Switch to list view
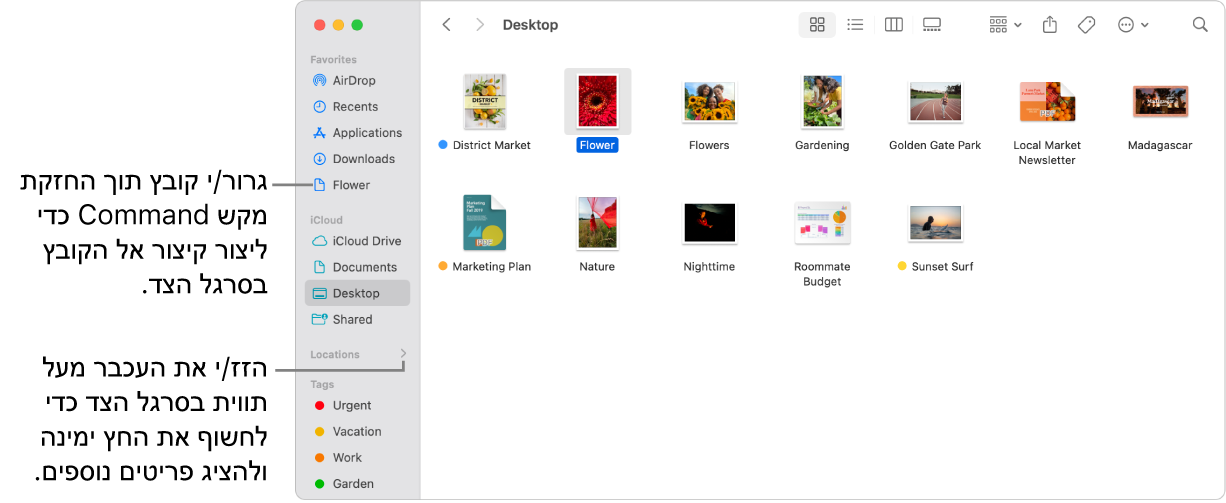Viewport: 1226px width, 503px height. coord(855,25)
